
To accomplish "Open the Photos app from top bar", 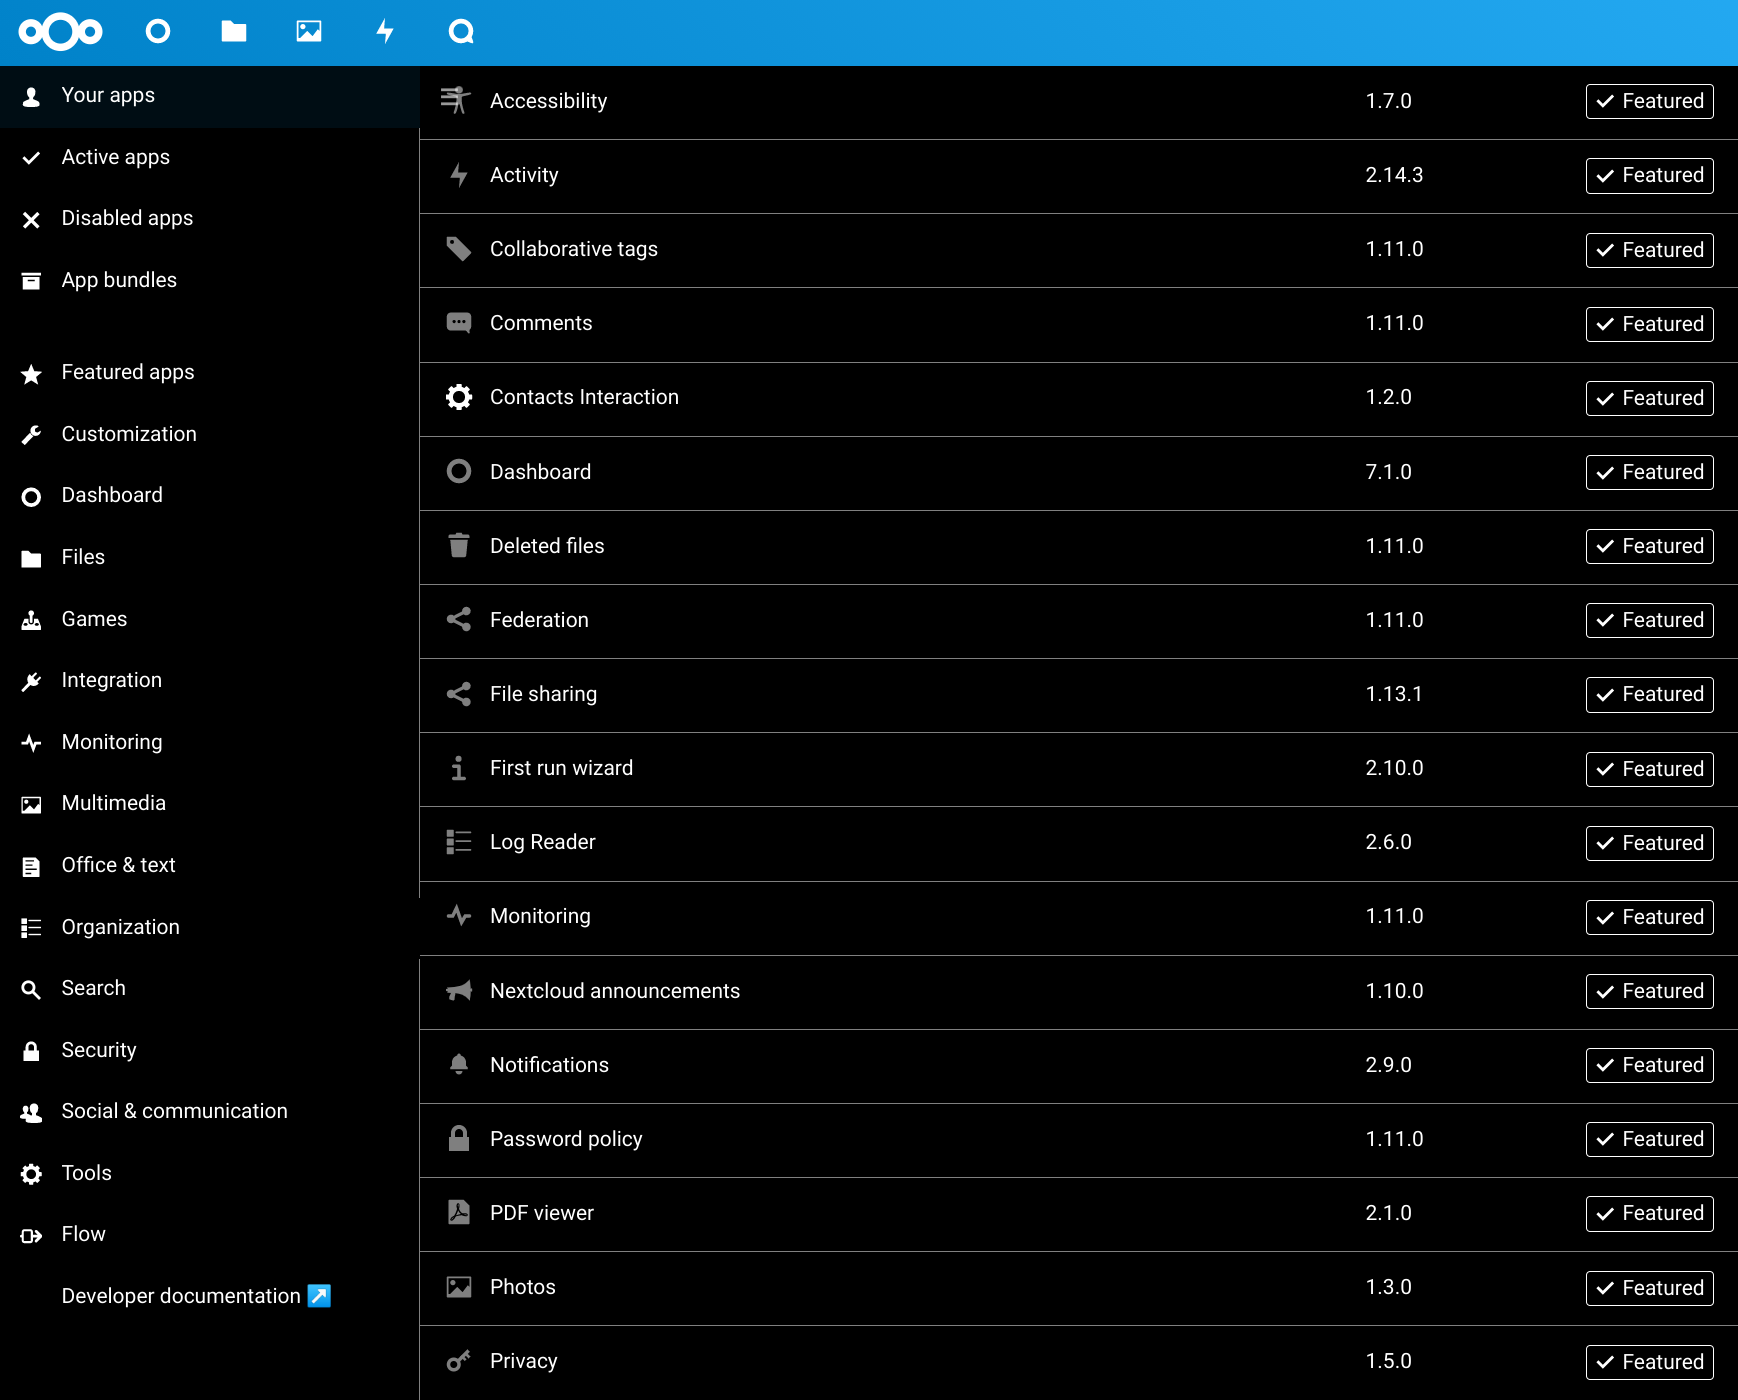I will (309, 31).
